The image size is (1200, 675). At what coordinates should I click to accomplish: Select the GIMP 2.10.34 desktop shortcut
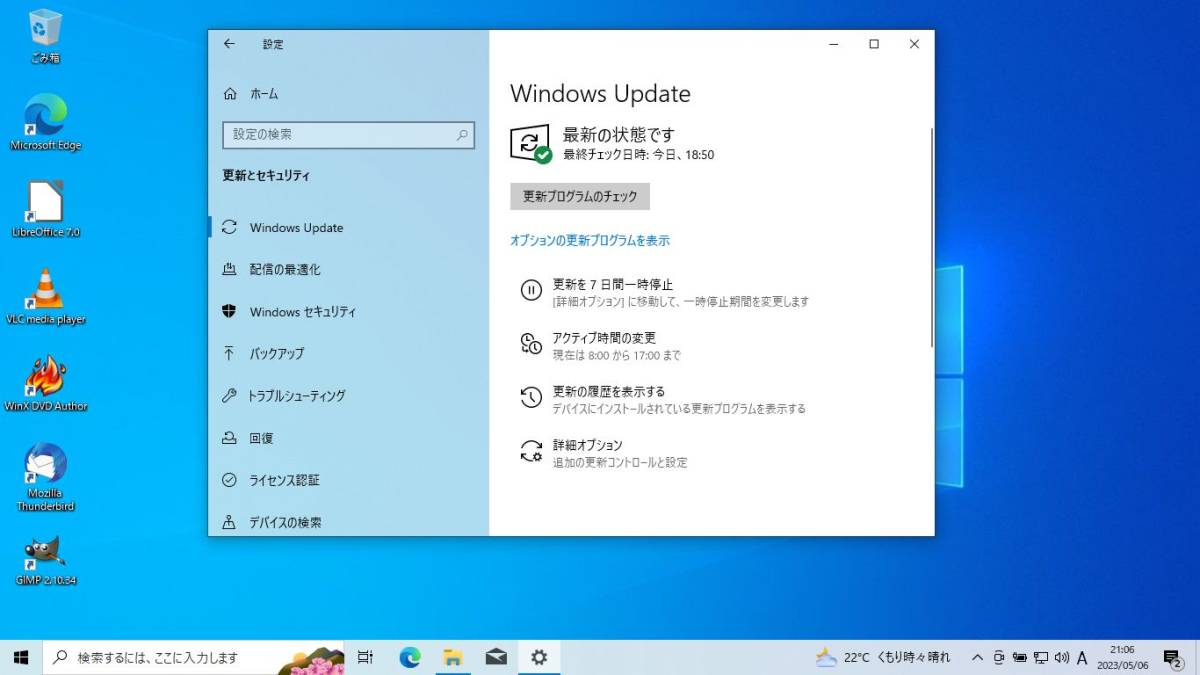click(x=45, y=561)
